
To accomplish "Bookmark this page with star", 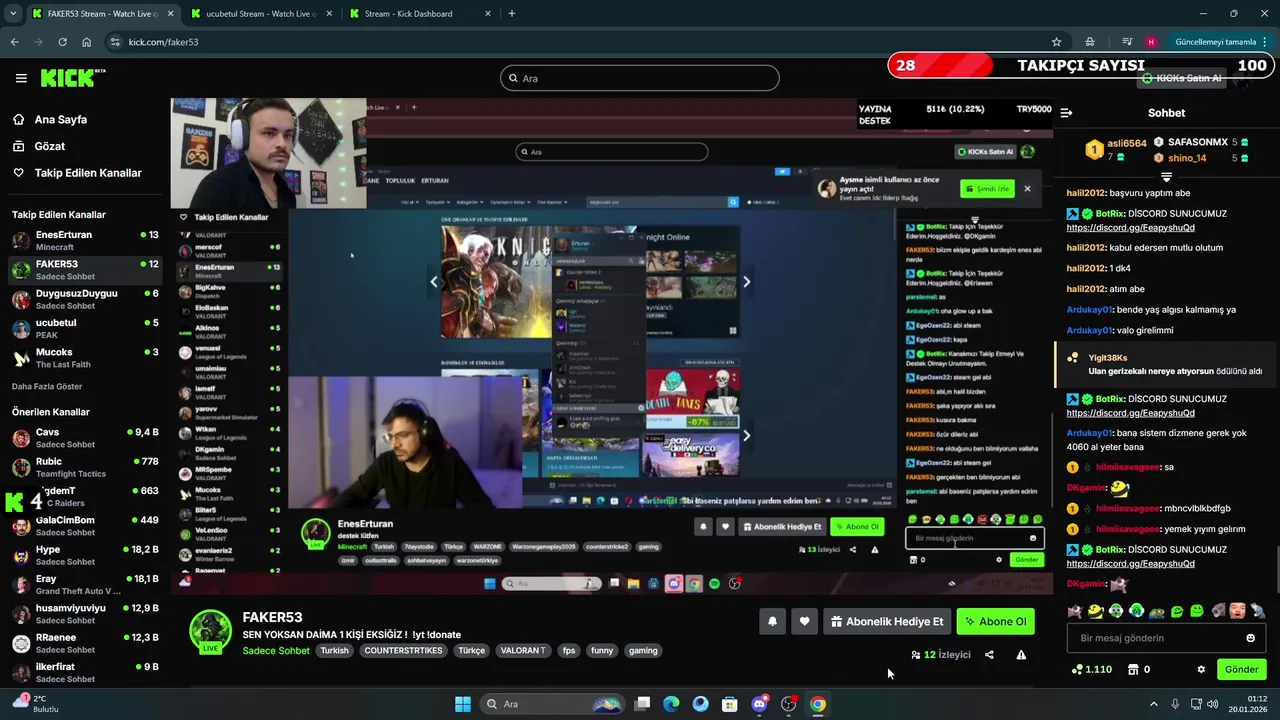I will [1056, 42].
